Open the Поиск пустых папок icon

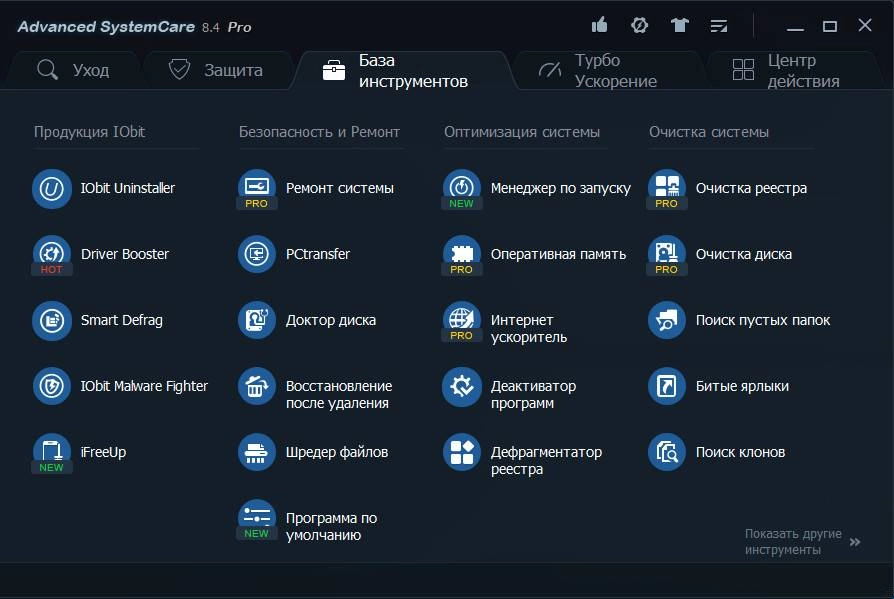pos(667,320)
